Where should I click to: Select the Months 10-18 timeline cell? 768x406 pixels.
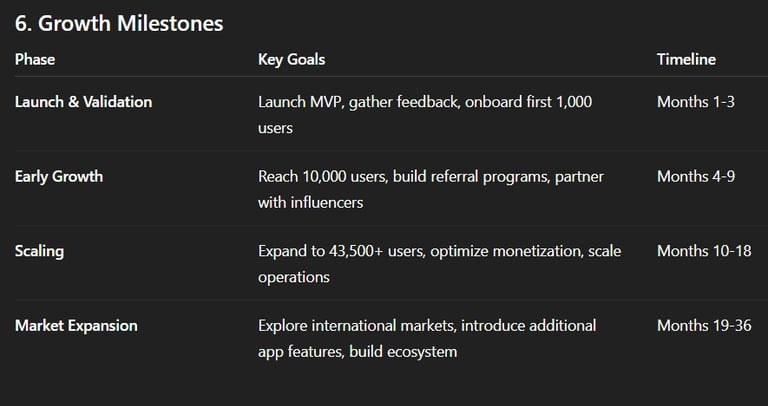pos(704,251)
